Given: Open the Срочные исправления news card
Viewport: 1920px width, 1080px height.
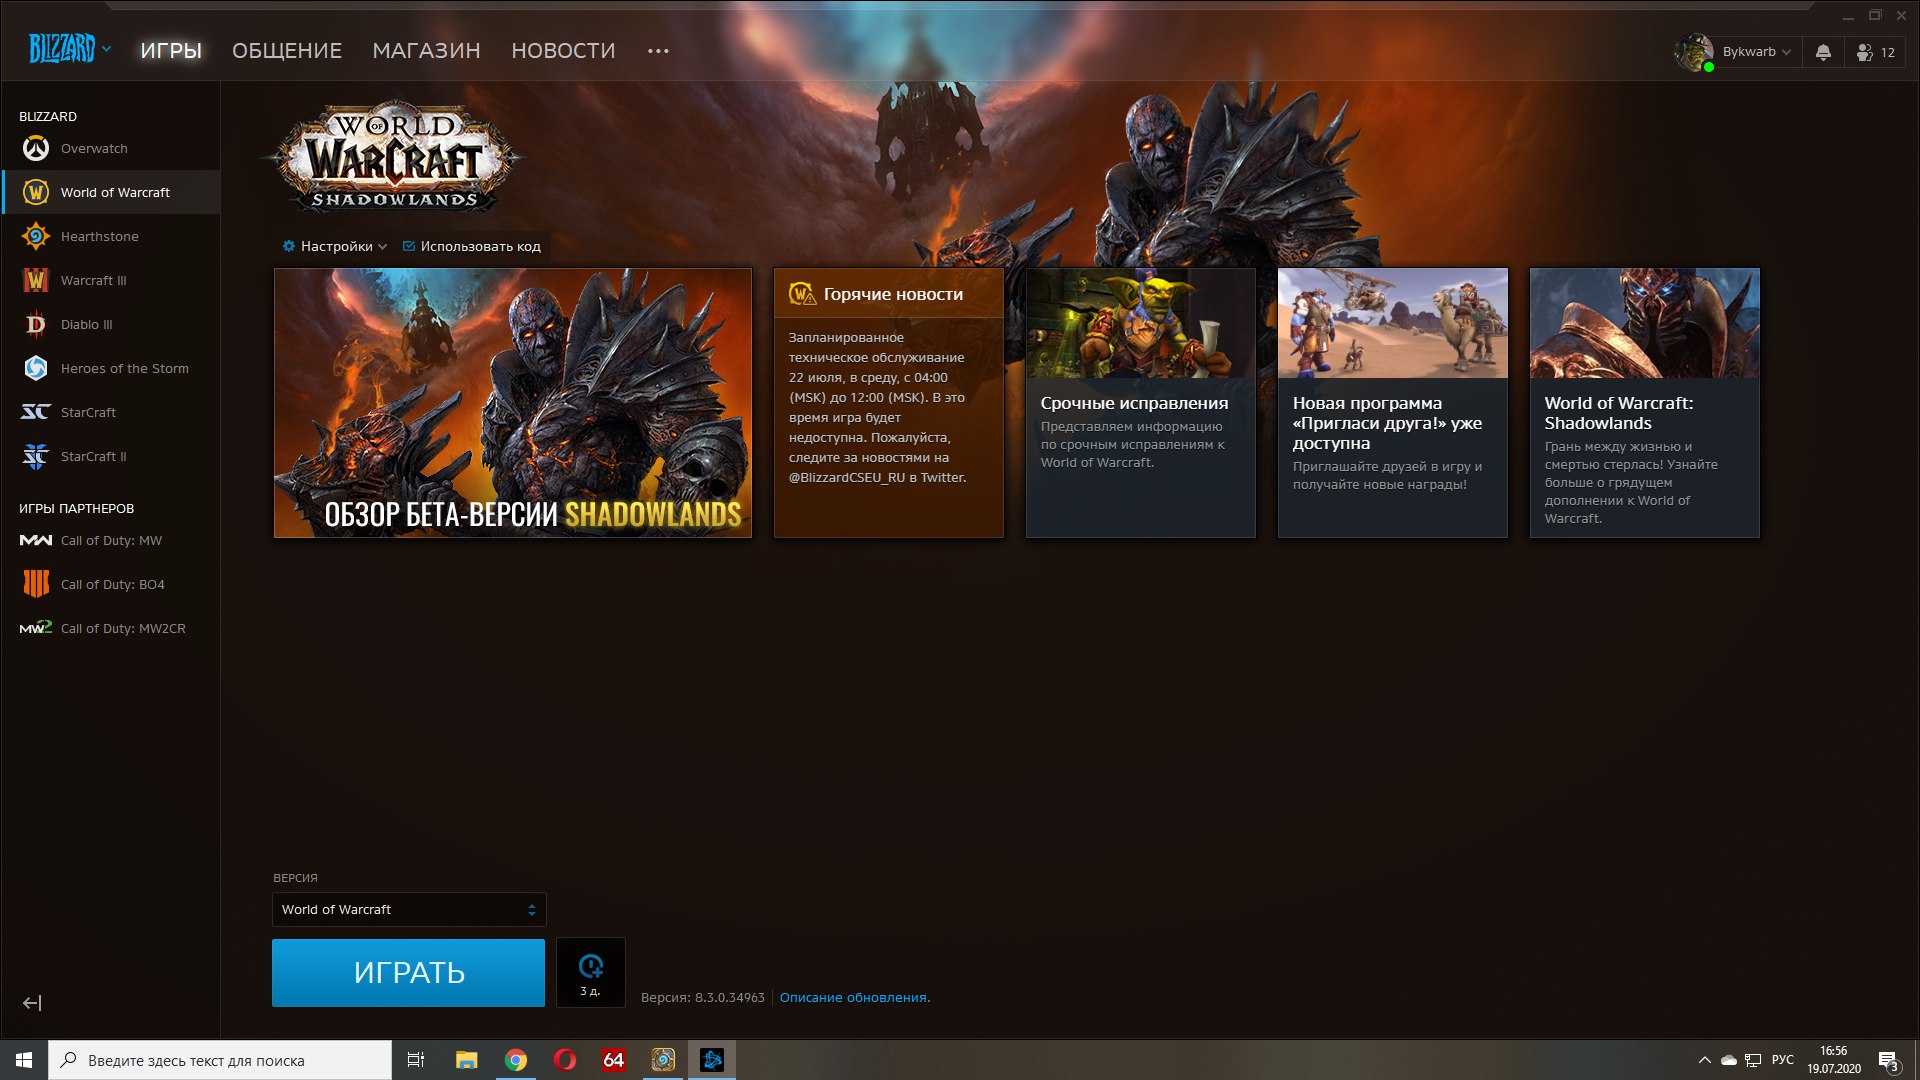Looking at the screenshot, I should click(x=1141, y=402).
